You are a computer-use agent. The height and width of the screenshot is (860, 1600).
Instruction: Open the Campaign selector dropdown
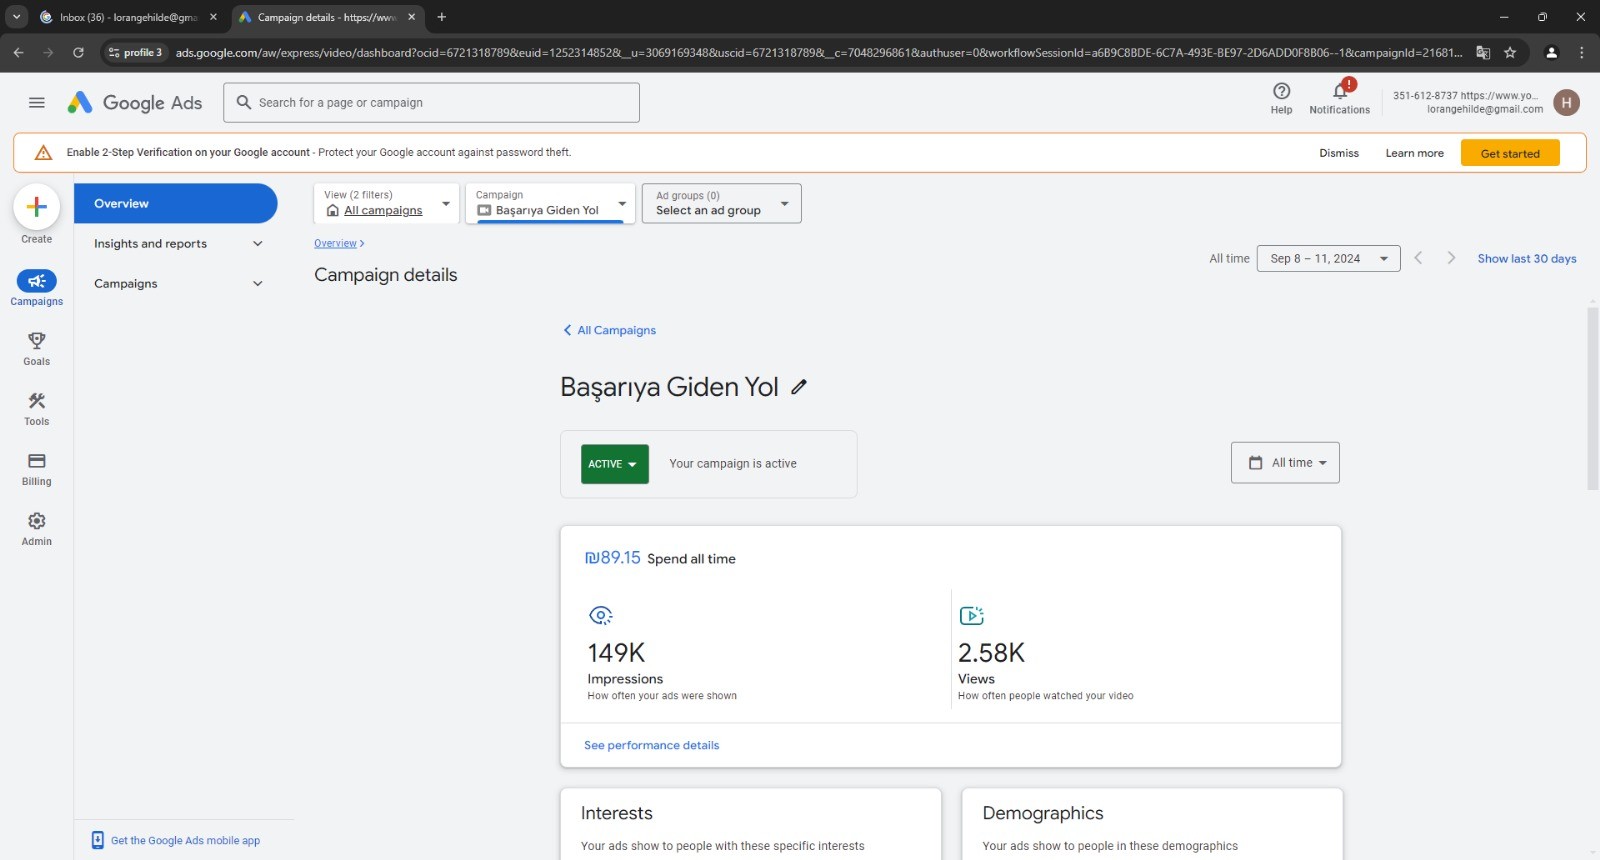tap(550, 203)
